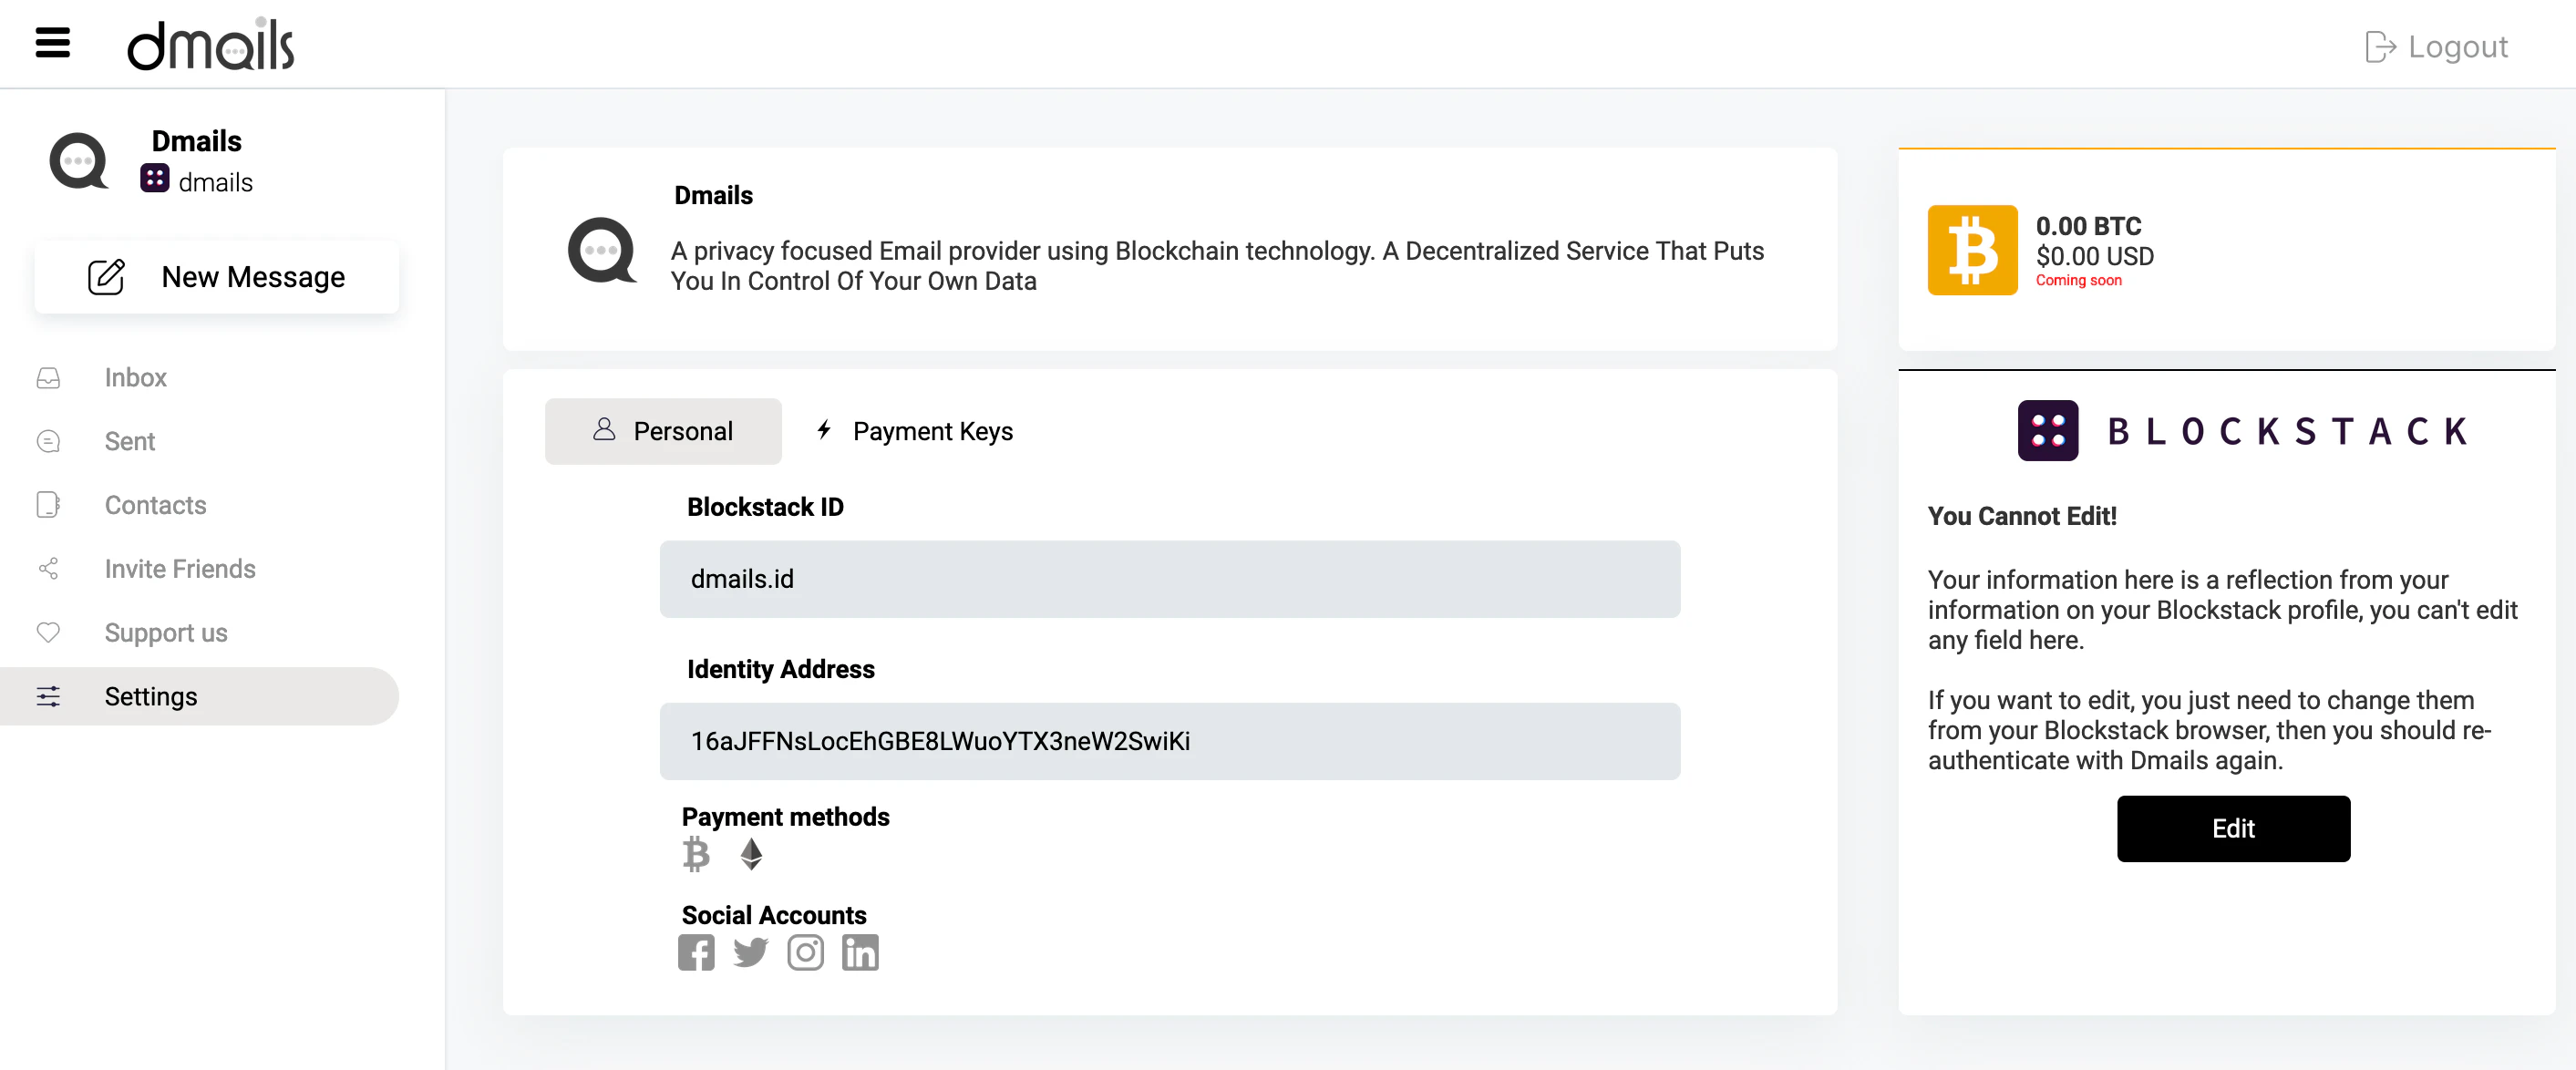
Task: Click the Ethereum payment method icon
Action: point(751,854)
